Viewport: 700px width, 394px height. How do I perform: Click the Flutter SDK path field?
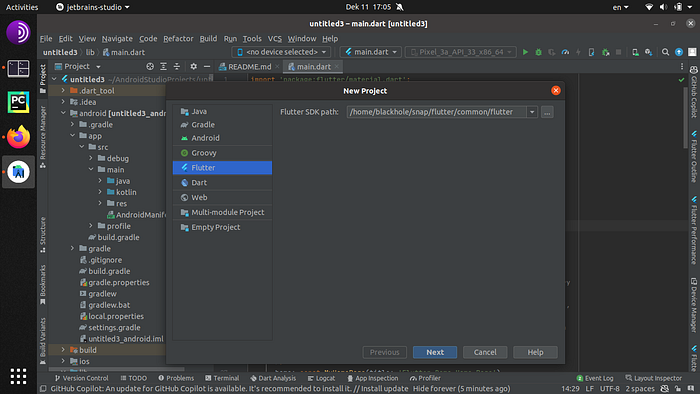click(x=437, y=112)
